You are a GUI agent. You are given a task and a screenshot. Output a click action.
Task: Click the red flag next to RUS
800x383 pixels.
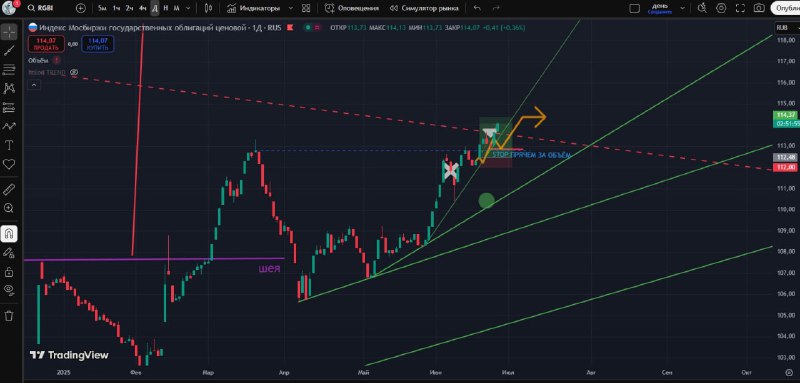(290, 28)
